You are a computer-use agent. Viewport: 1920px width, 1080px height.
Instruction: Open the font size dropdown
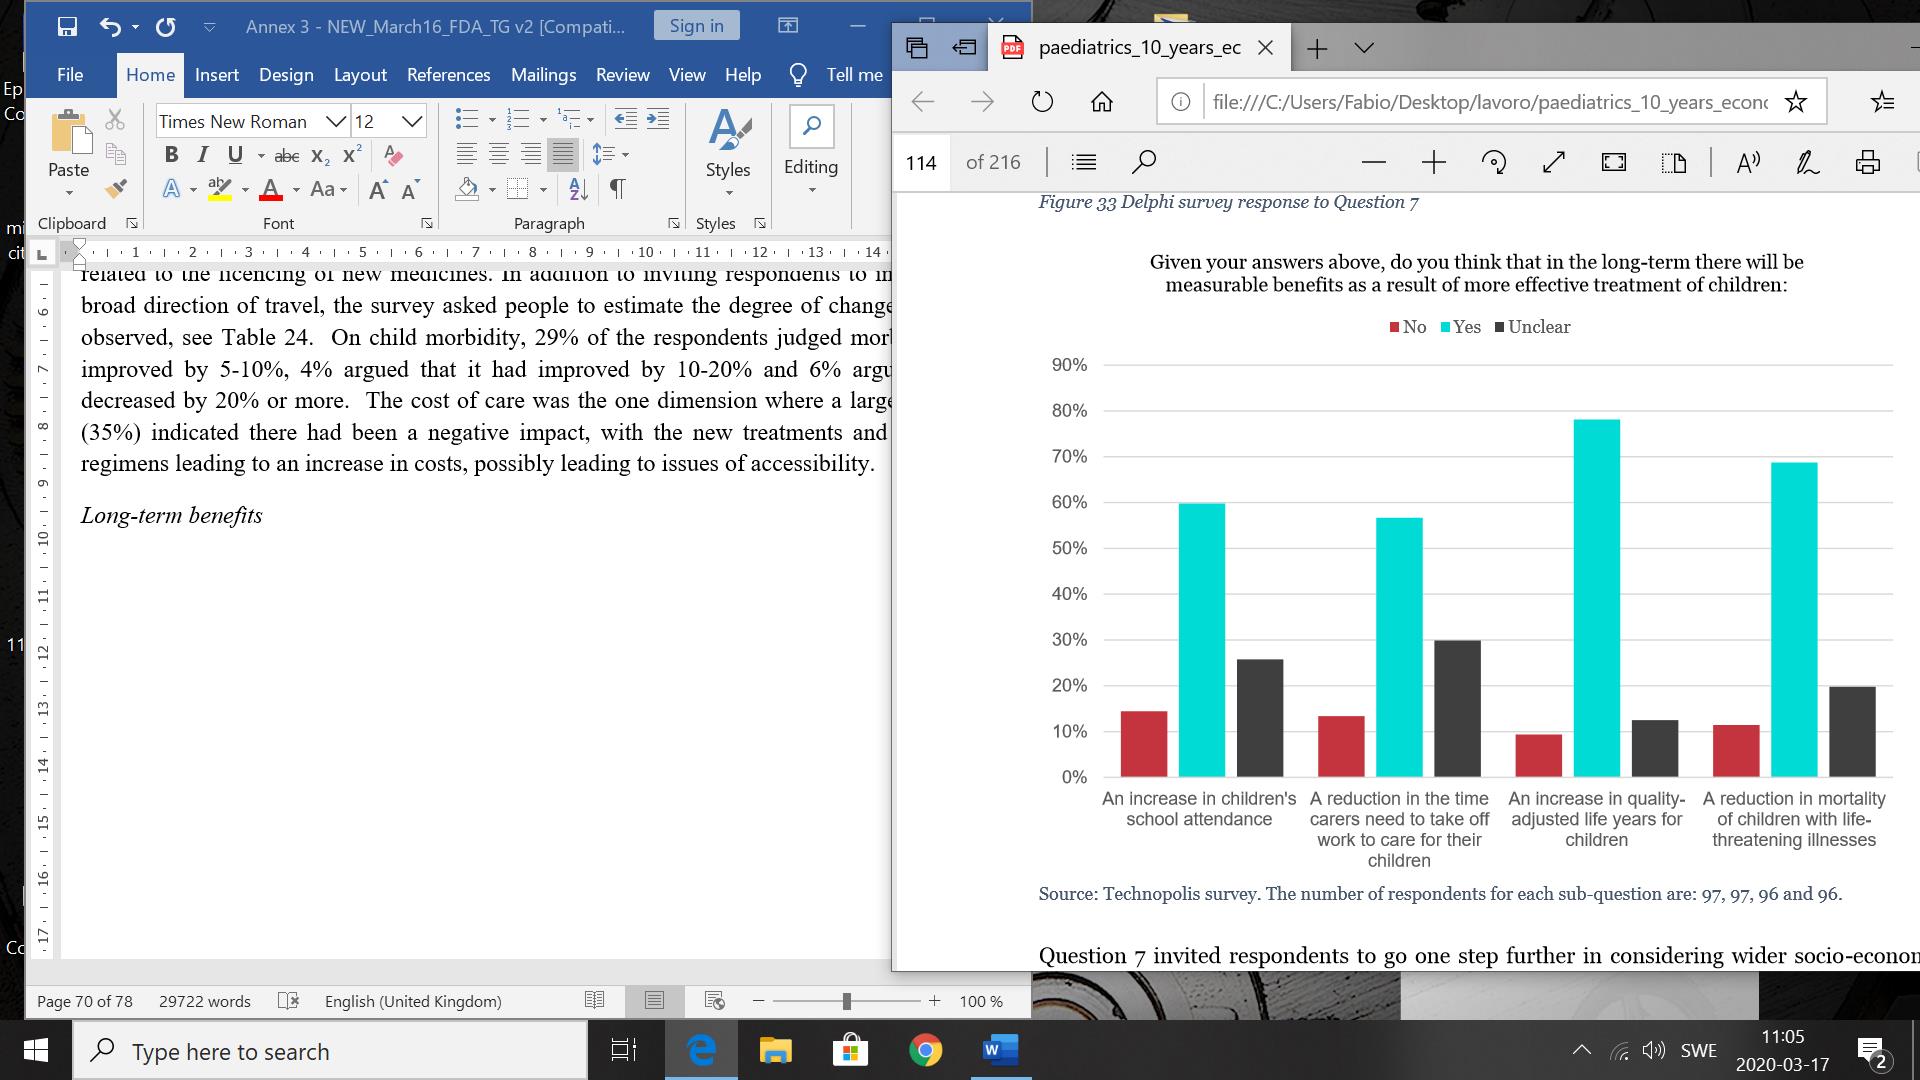coord(412,122)
